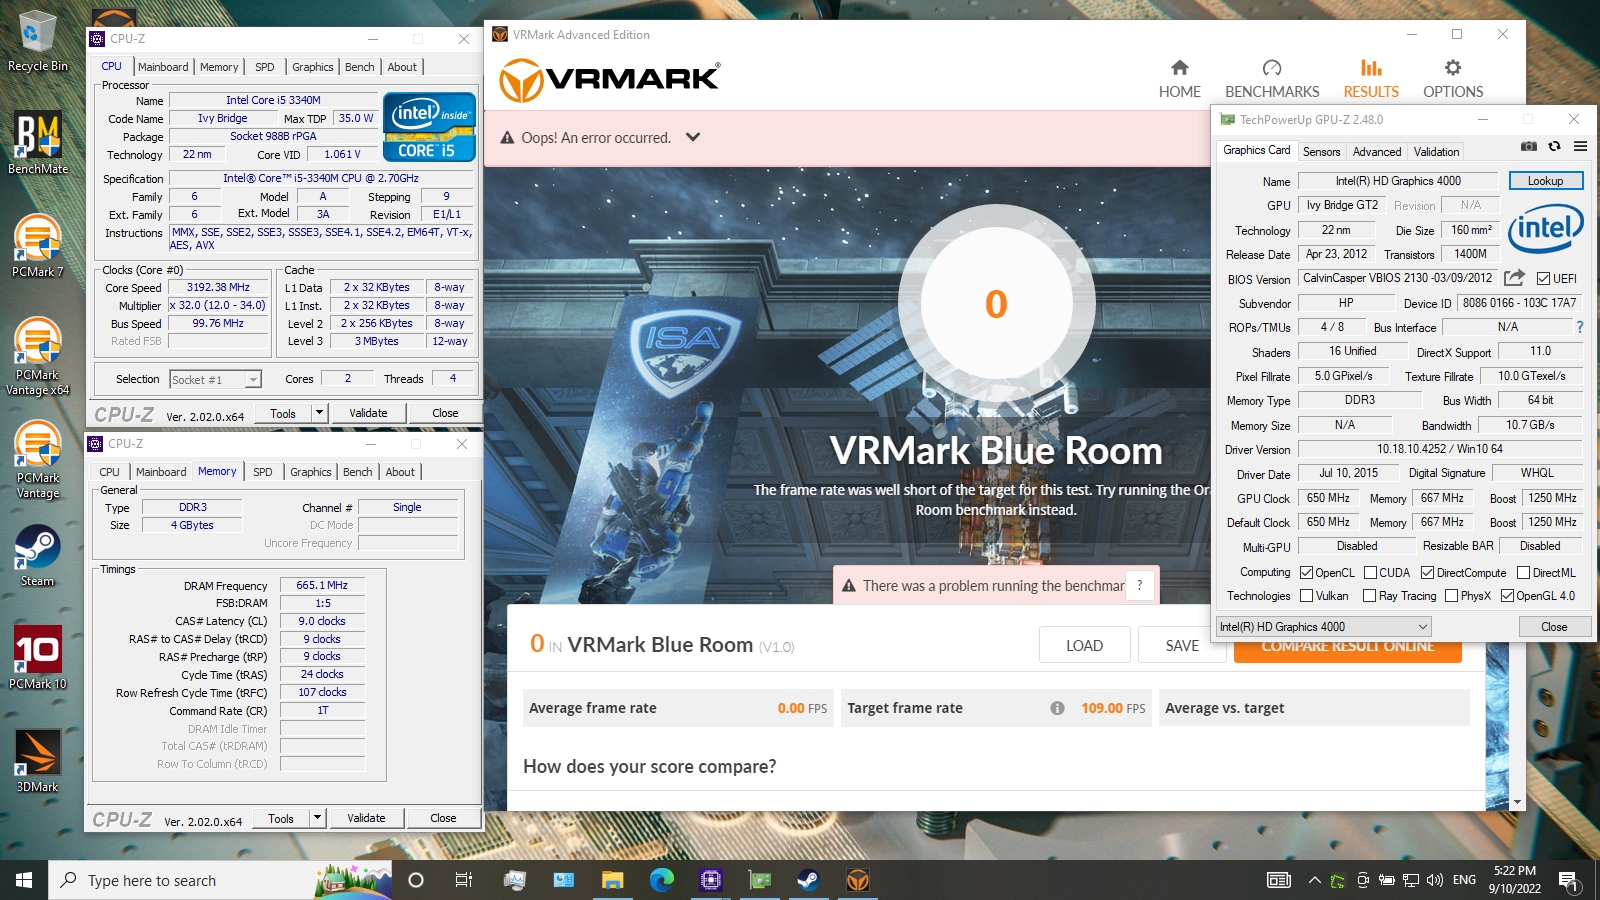Viewport: 1600px width, 900px height.
Task: Click the VRMark taskbar icon
Action: (x=857, y=880)
